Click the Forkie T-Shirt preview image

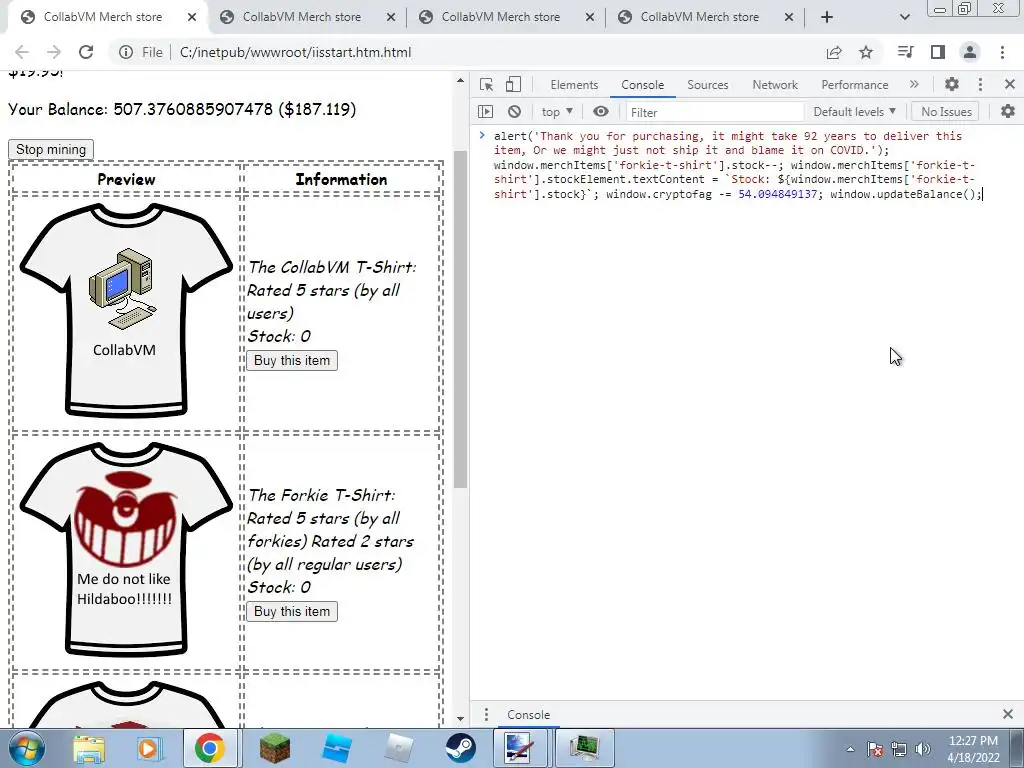(x=126, y=549)
